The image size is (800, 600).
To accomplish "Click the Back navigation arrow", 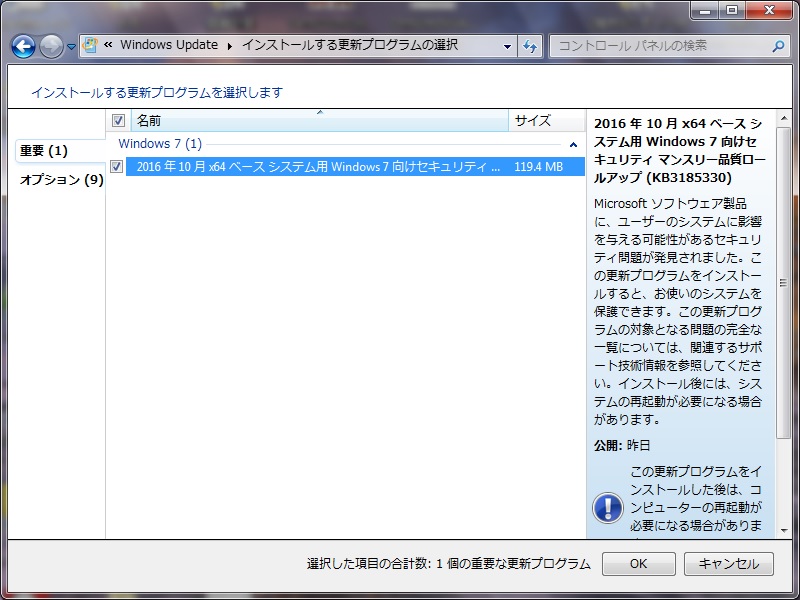I will click(x=23, y=46).
